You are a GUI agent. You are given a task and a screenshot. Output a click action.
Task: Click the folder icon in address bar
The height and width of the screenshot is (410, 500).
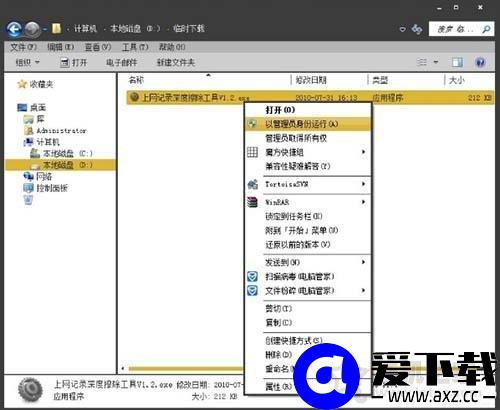[56, 29]
